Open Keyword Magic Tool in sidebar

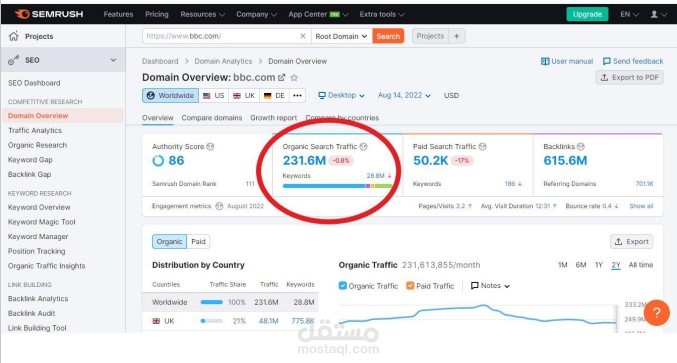[41, 222]
